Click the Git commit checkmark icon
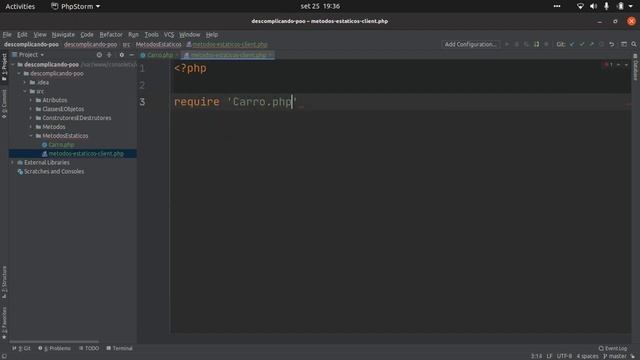640x360 pixels. pos(582,44)
